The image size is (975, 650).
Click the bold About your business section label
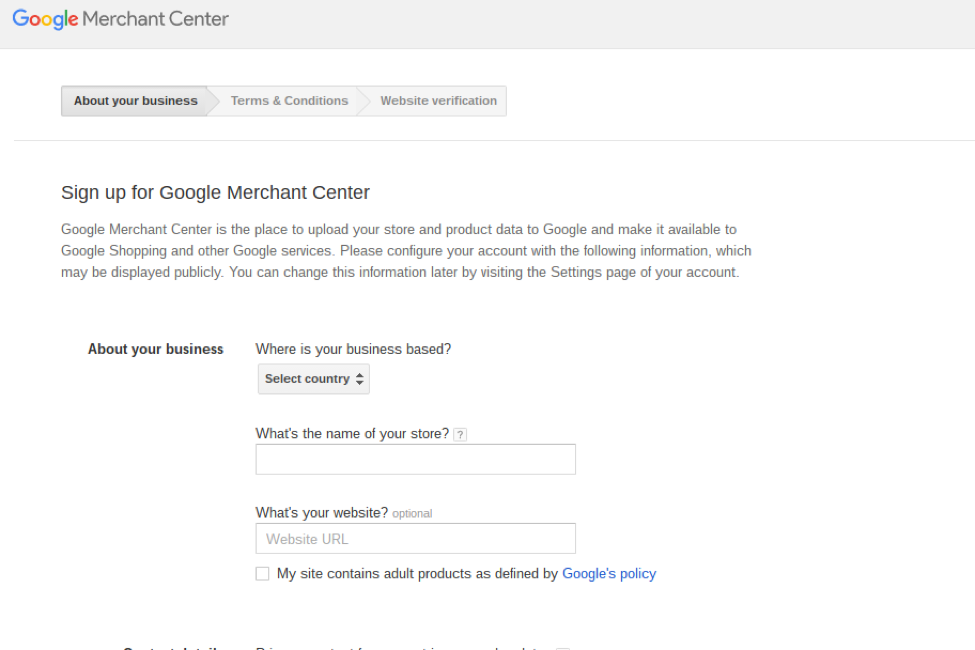pyautogui.click(x=156, y=349)
